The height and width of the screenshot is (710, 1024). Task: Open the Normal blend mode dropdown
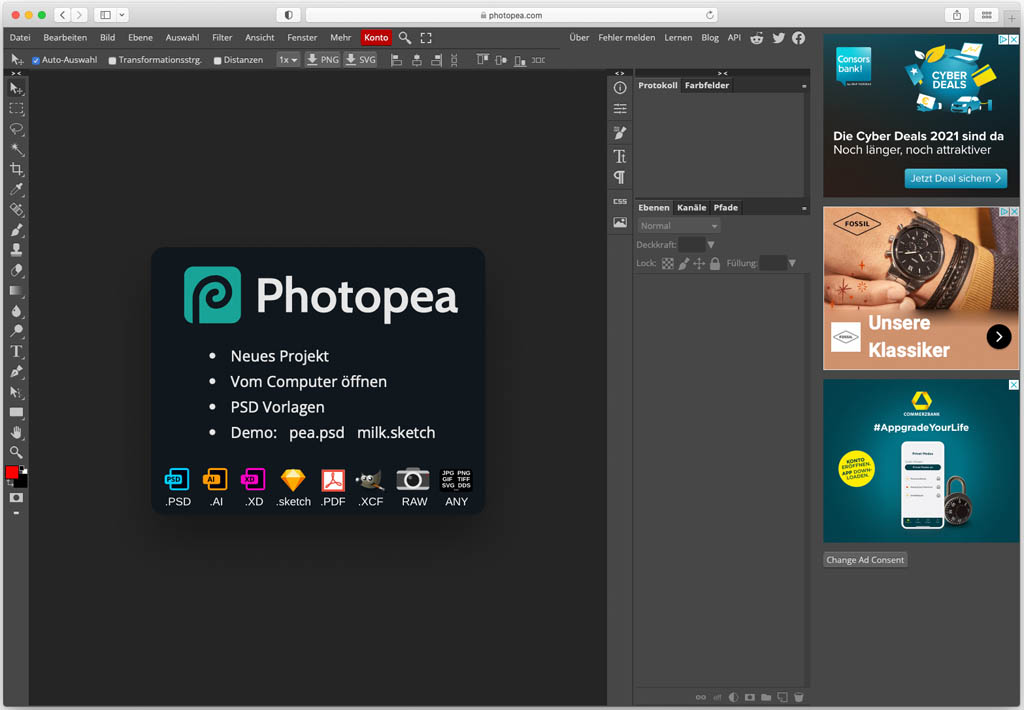679,225
